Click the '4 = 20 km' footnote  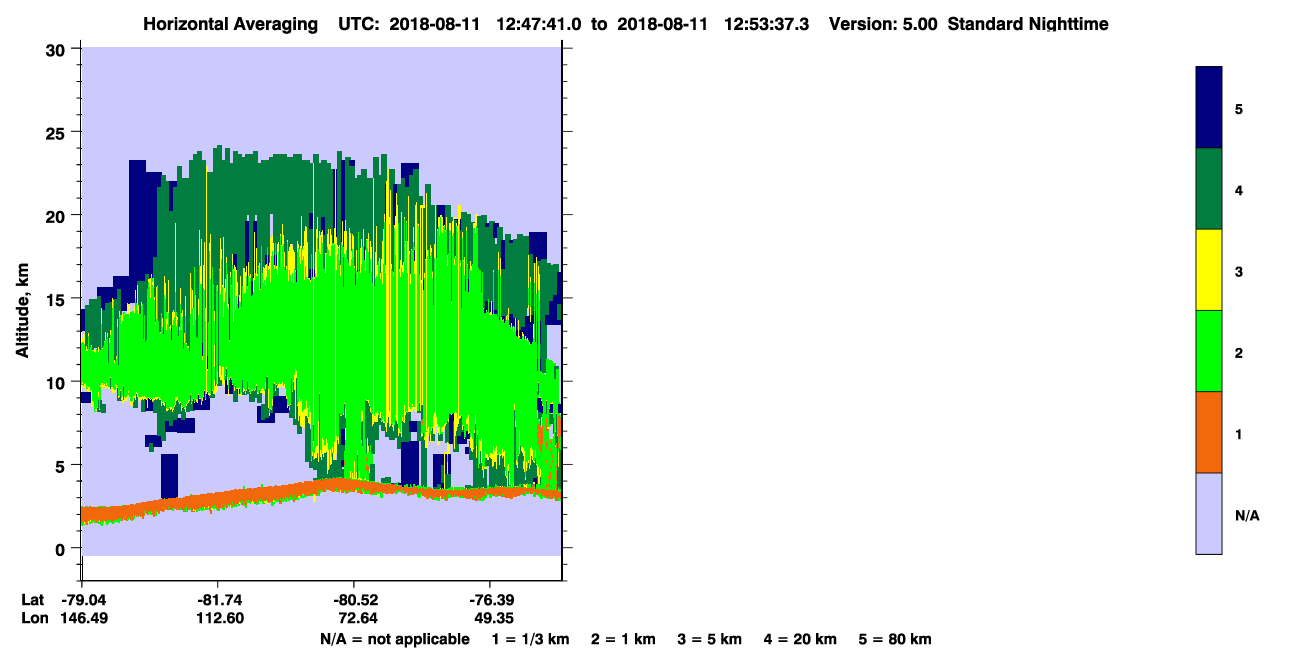799,639
